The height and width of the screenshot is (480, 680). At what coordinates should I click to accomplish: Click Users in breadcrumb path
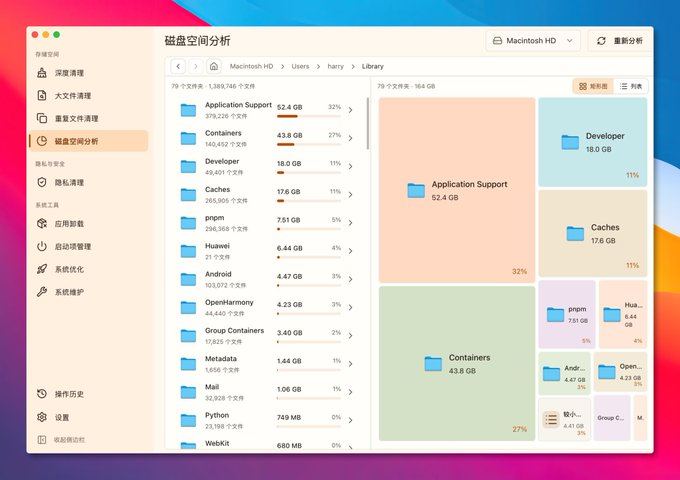pos(300,66)
